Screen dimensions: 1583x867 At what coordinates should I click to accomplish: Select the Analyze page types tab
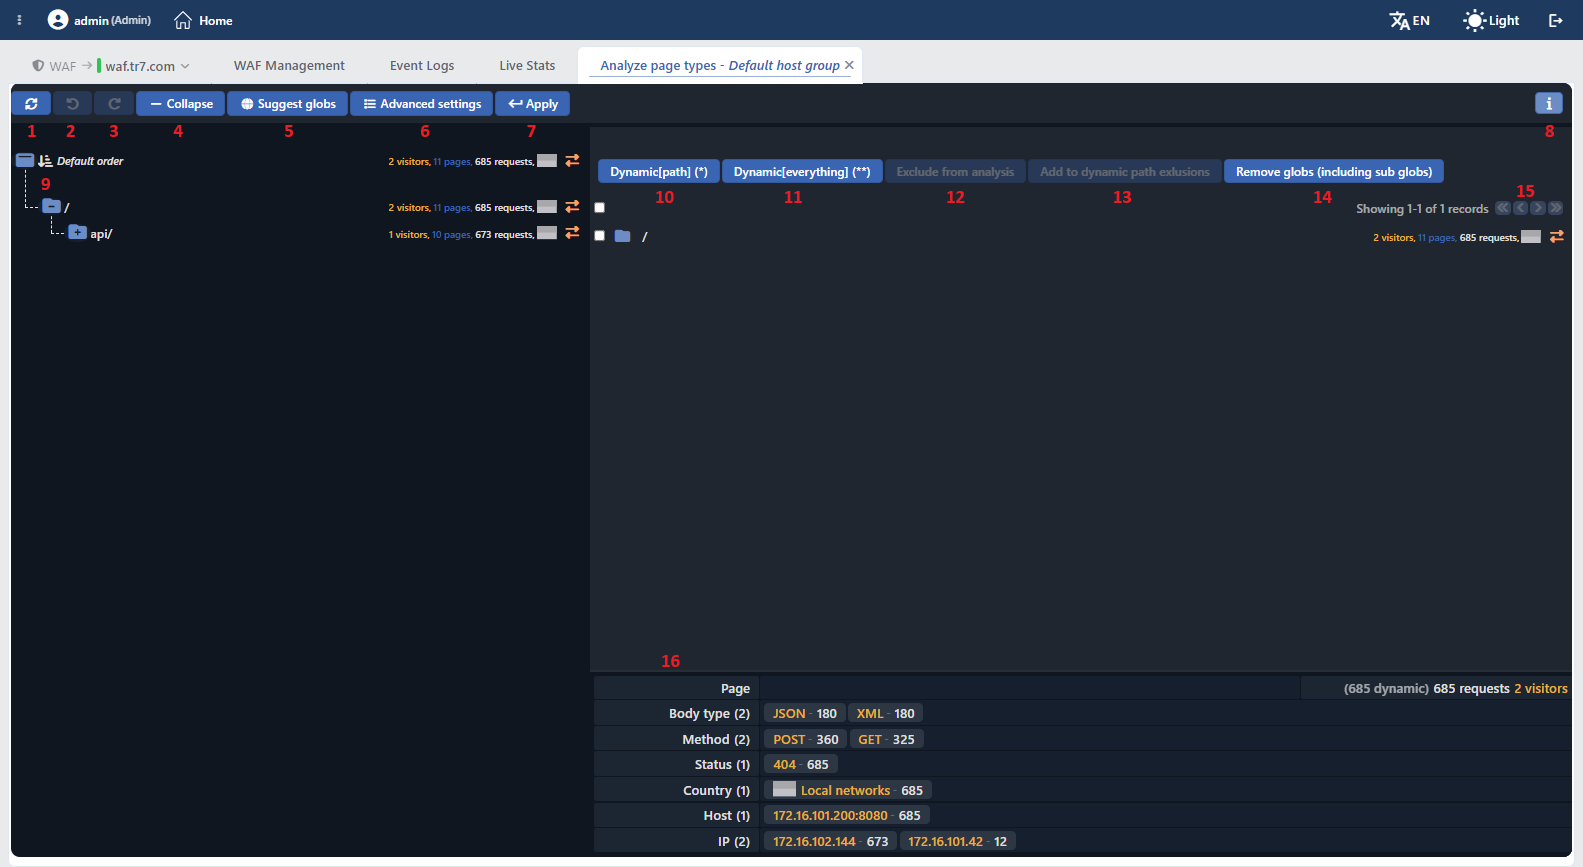tap(720, 66)
